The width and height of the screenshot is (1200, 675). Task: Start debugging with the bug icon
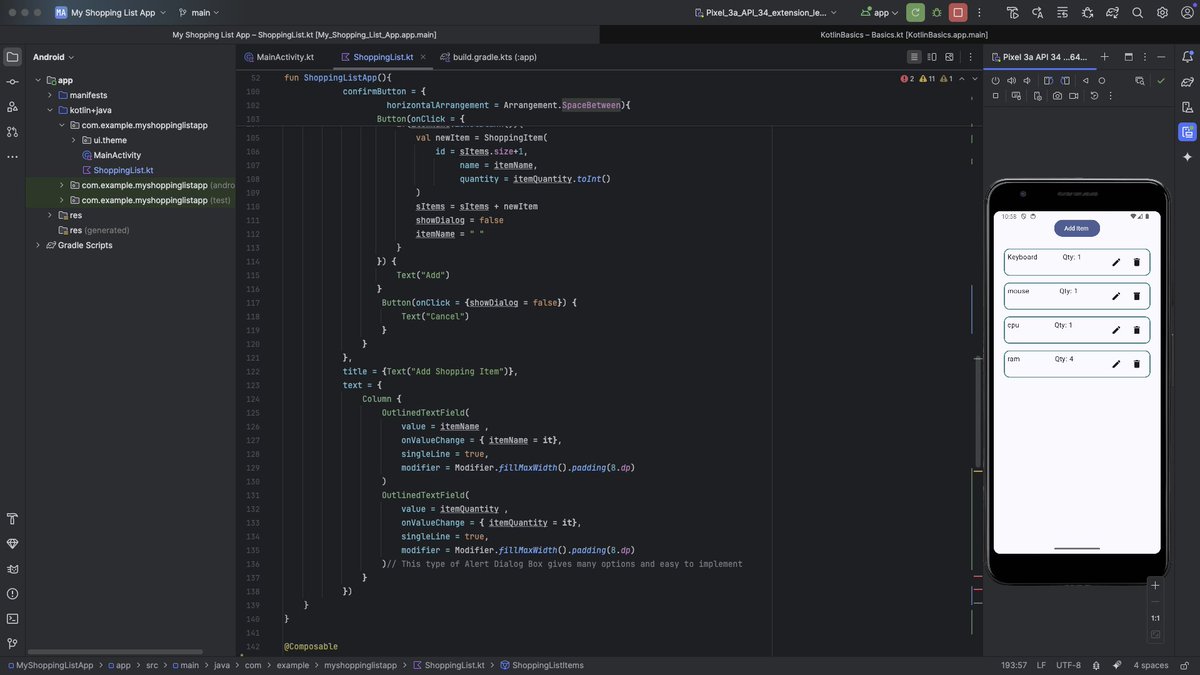point(936,11)
